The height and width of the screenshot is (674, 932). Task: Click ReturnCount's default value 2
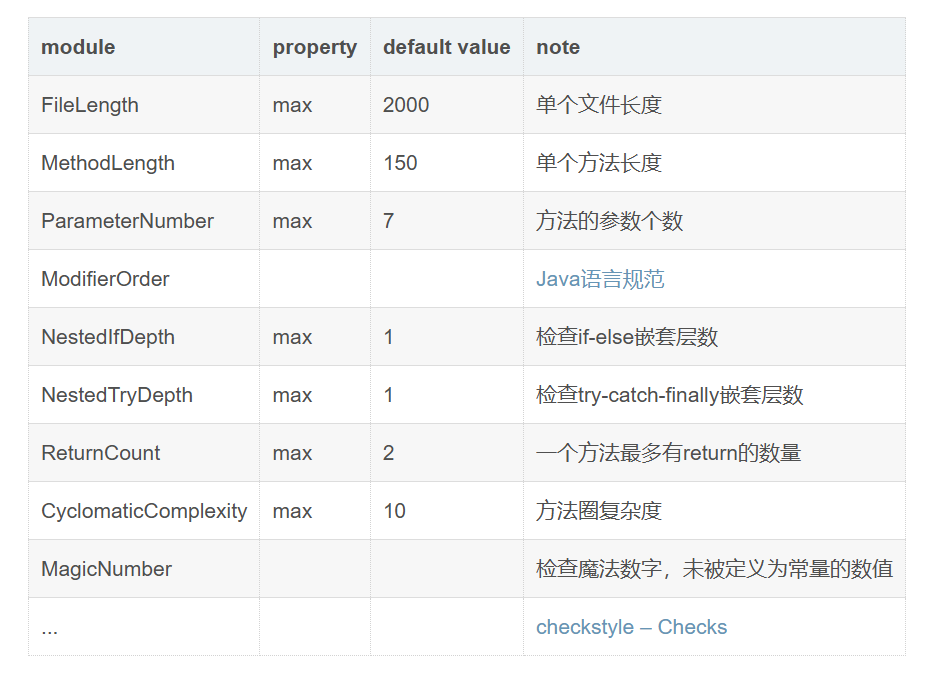[x=389, y=453]
